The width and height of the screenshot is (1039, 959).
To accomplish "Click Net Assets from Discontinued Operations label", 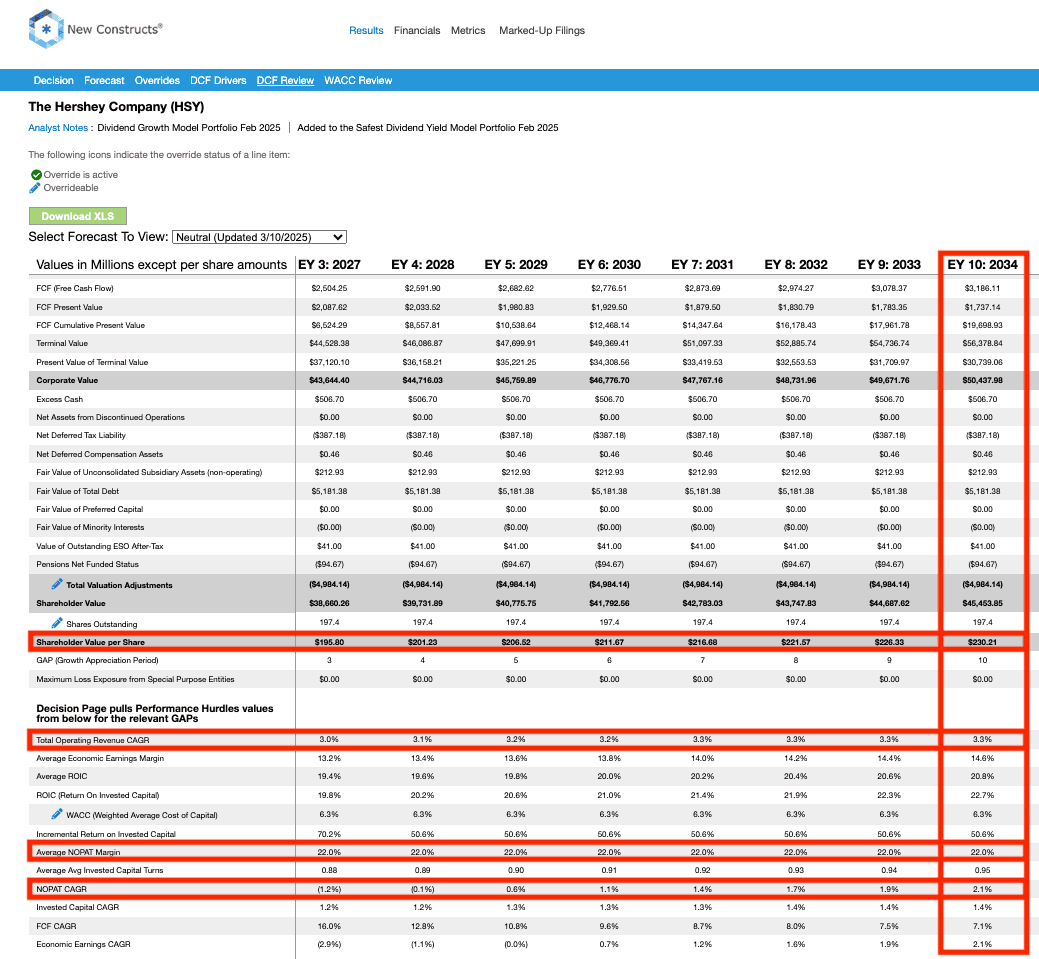I will tap(111, 417).
